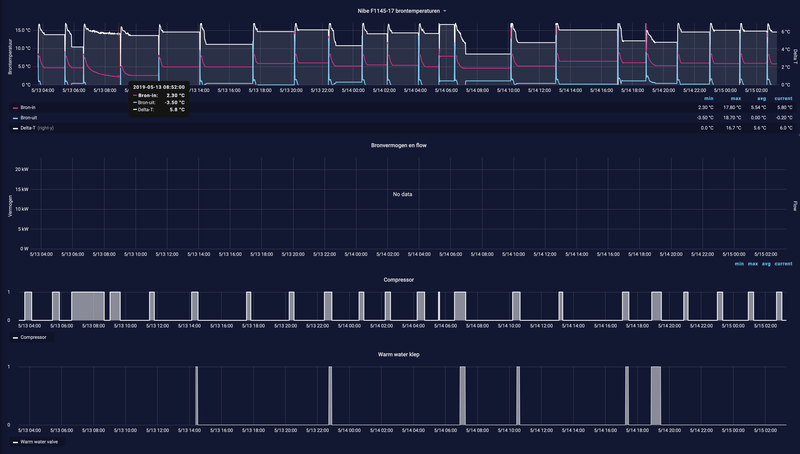This screenshot has width=800, height=454.
Task: Click the 6 °C right-axis Delta T label
Action: click(786, 32)
